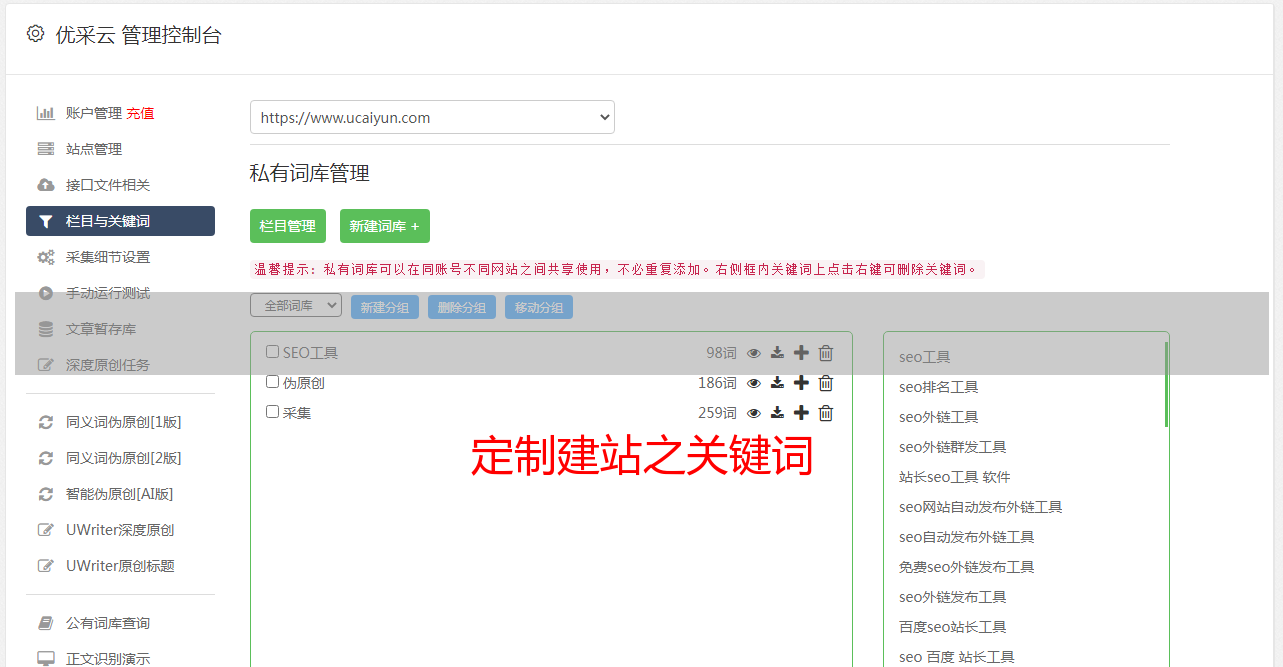This screenshot has height=667, width=1283.
Task: Click the bar chart icon for 账户管理
Action: pos(46,113)
